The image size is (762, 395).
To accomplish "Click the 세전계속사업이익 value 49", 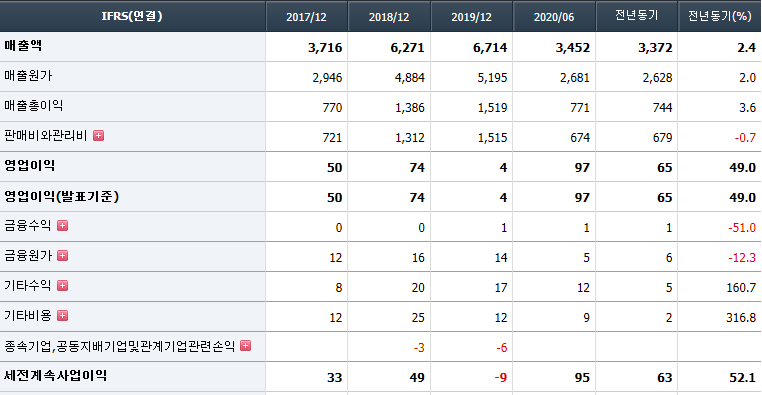I will (x=417, y=378).
